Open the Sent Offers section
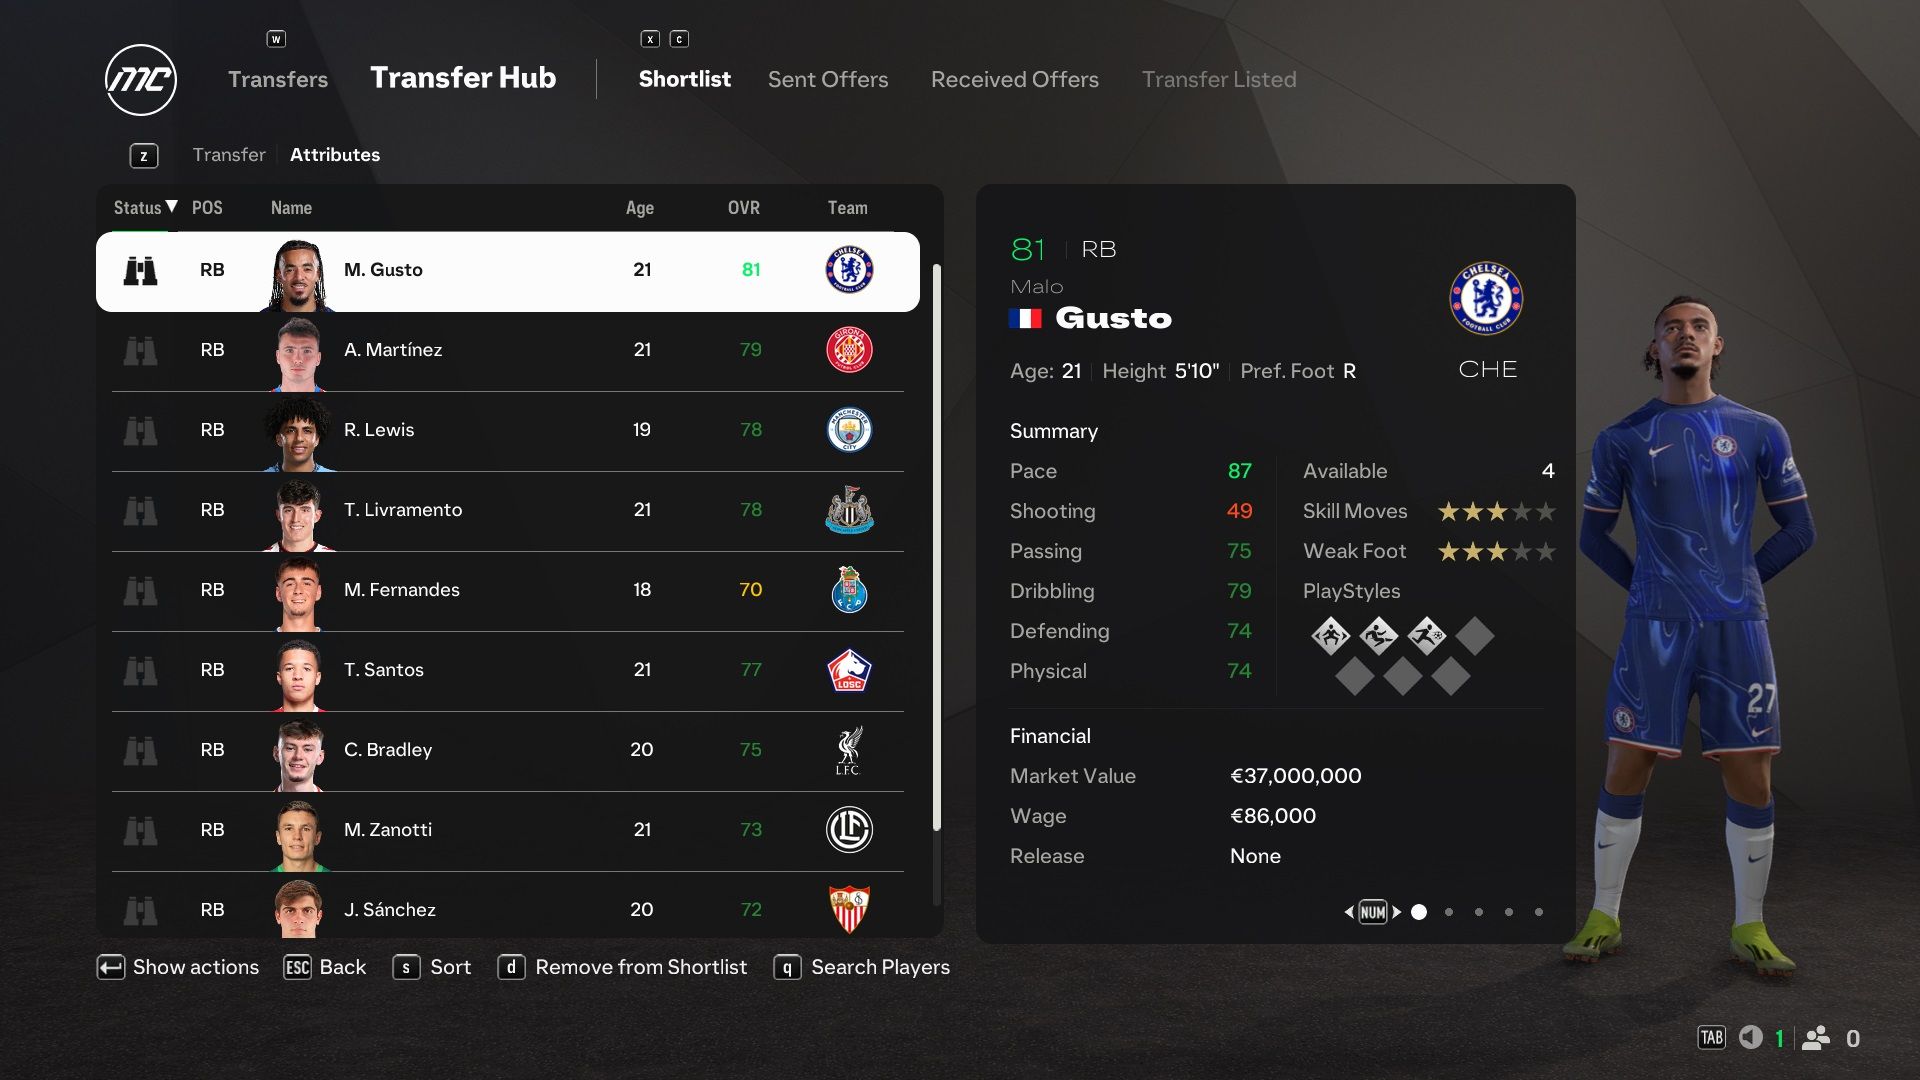This screenshot has height=1080, width=1920. tap(827, 78)
